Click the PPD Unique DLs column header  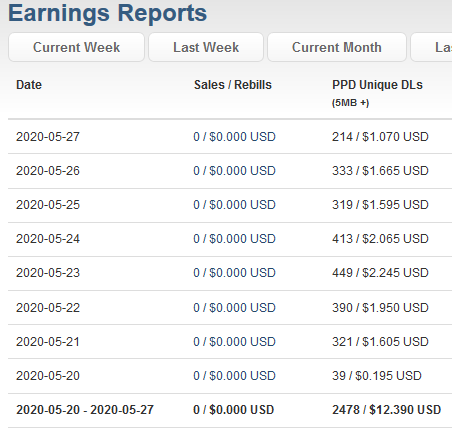pos(377,85)
